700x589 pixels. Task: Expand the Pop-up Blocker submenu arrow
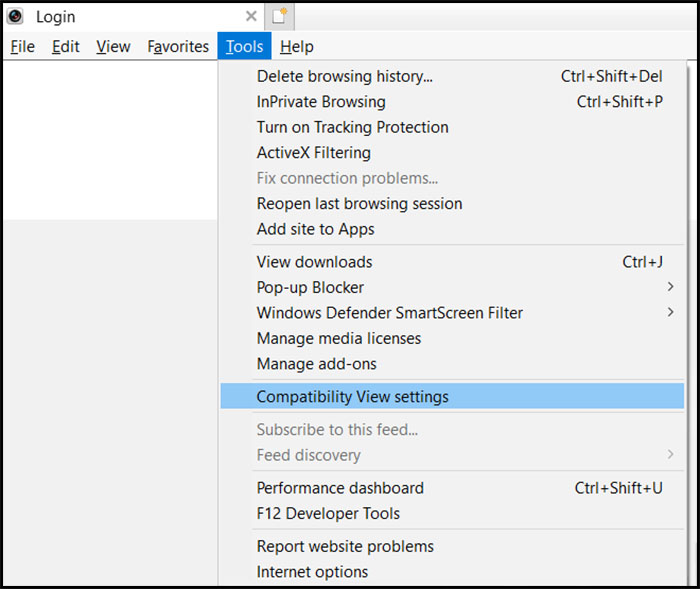point(670,287)
